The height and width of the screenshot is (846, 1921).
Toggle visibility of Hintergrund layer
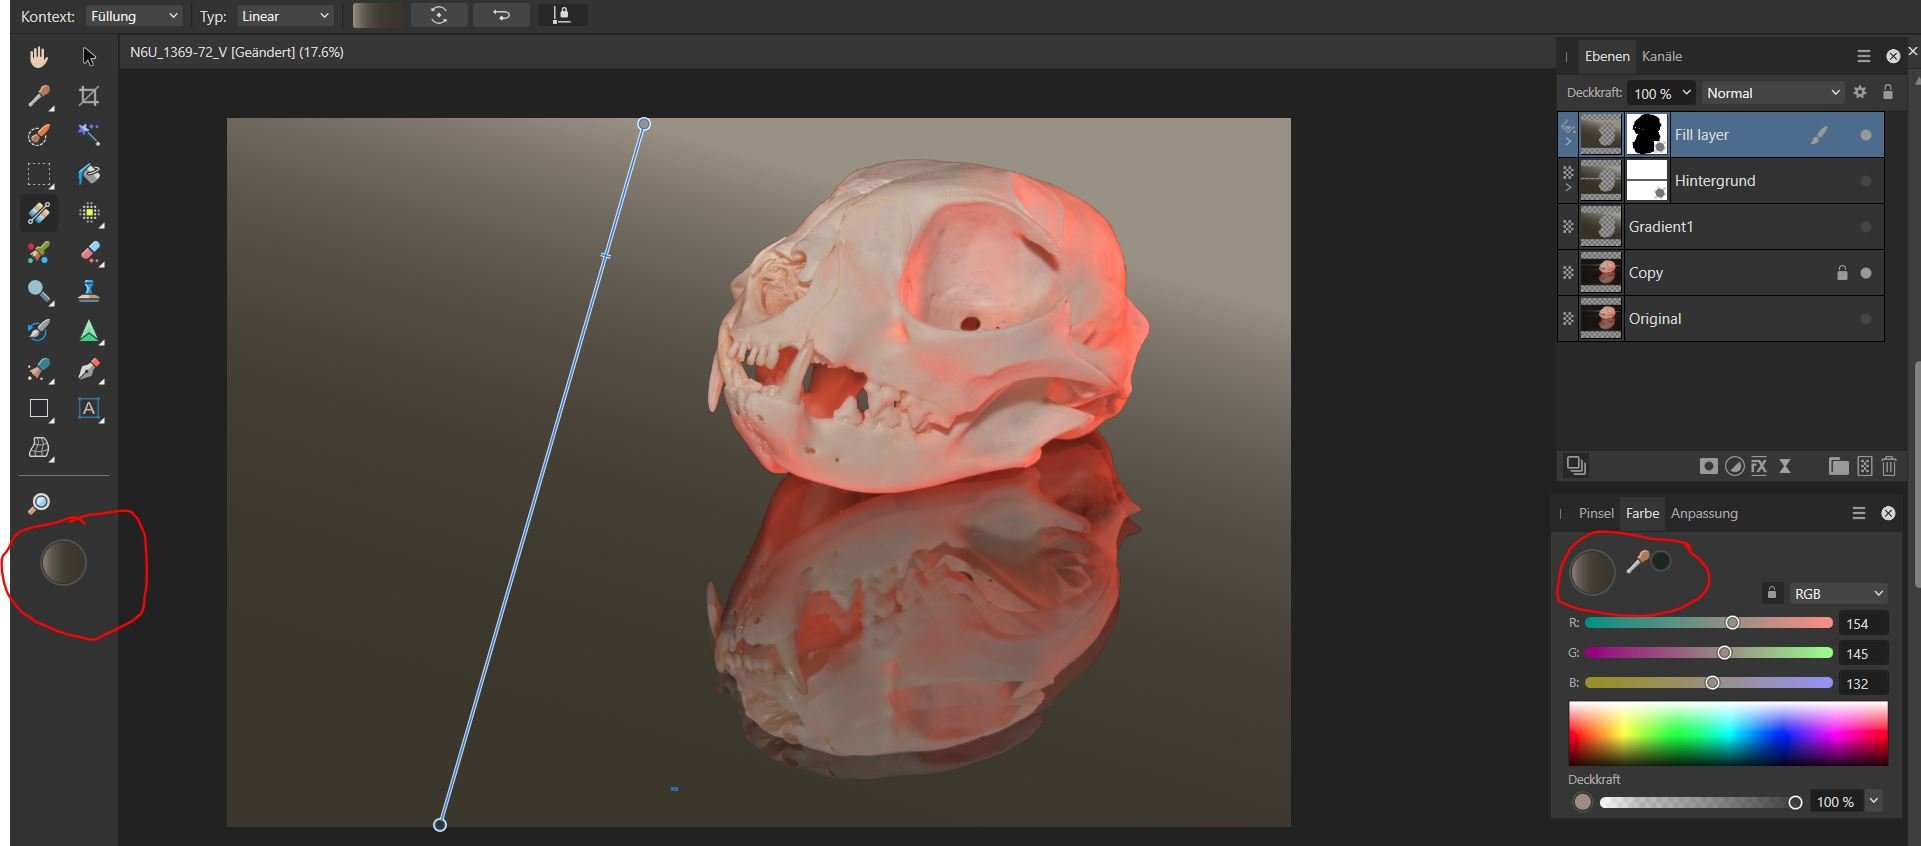(x=1865, y=181)
